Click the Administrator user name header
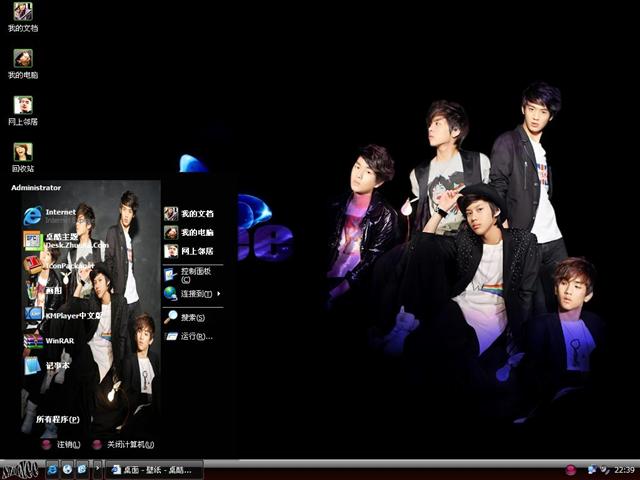The height and width of the screenshot is (480, 640). click(x=36, y=188)
